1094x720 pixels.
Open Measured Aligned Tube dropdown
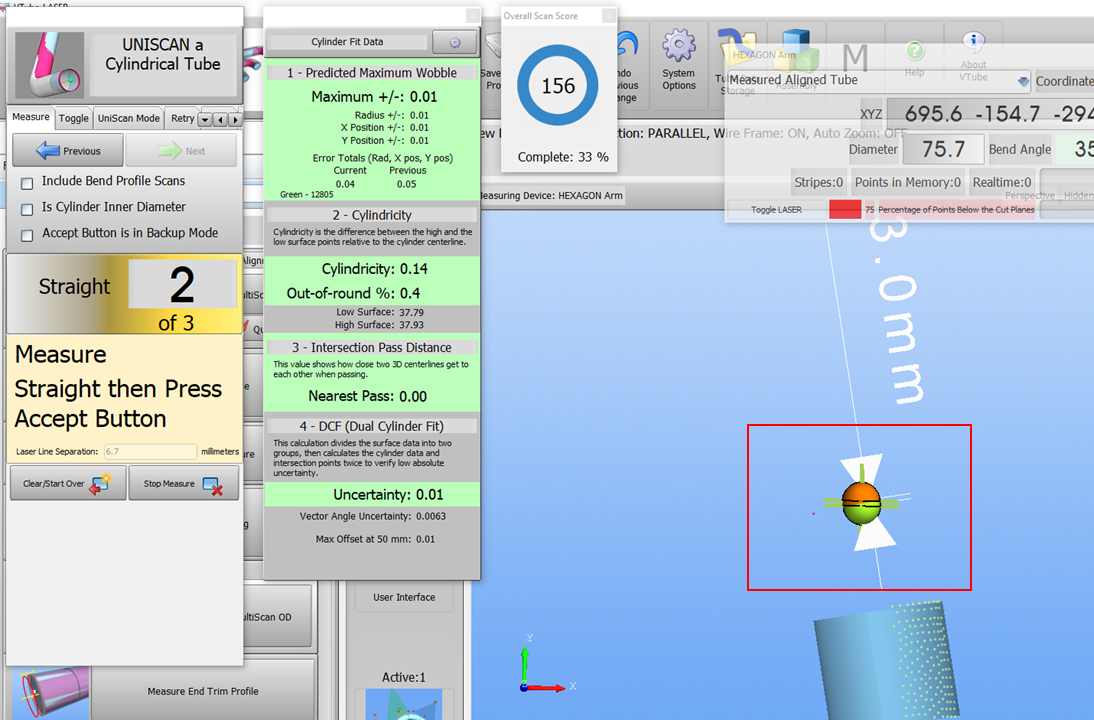[x=1023, y=81]
